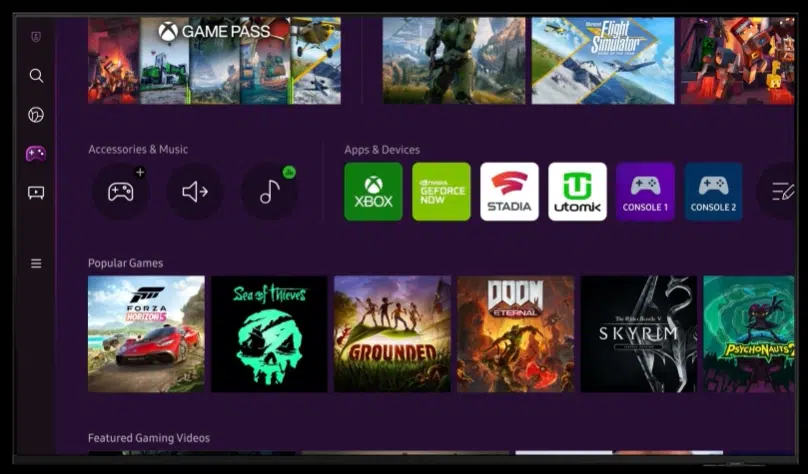
Task: Open the Game Pass featured banner
Action: [214, 60]
